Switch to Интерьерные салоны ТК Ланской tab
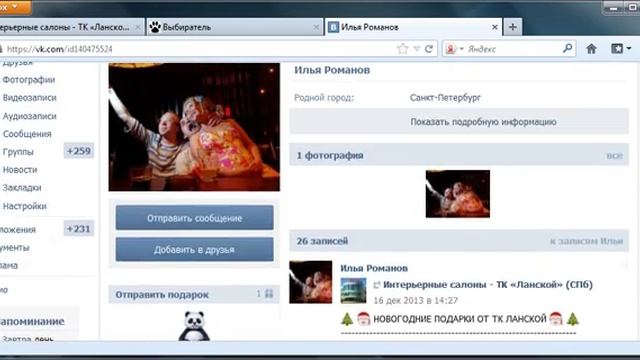 coord(71,27)
